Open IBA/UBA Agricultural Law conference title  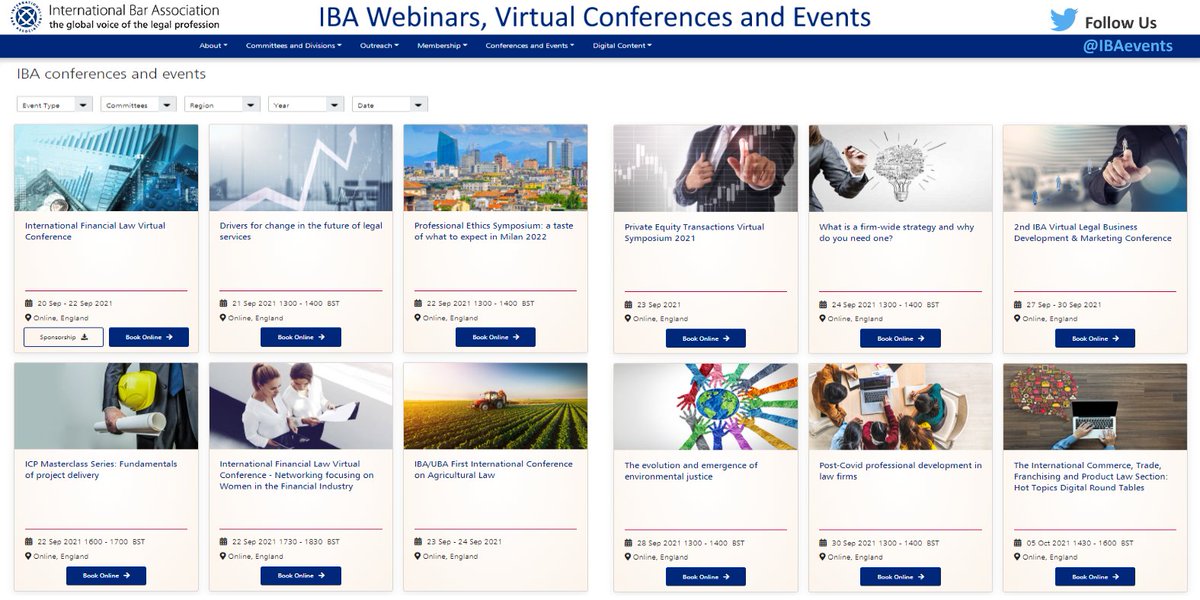[x=493, y=469]
